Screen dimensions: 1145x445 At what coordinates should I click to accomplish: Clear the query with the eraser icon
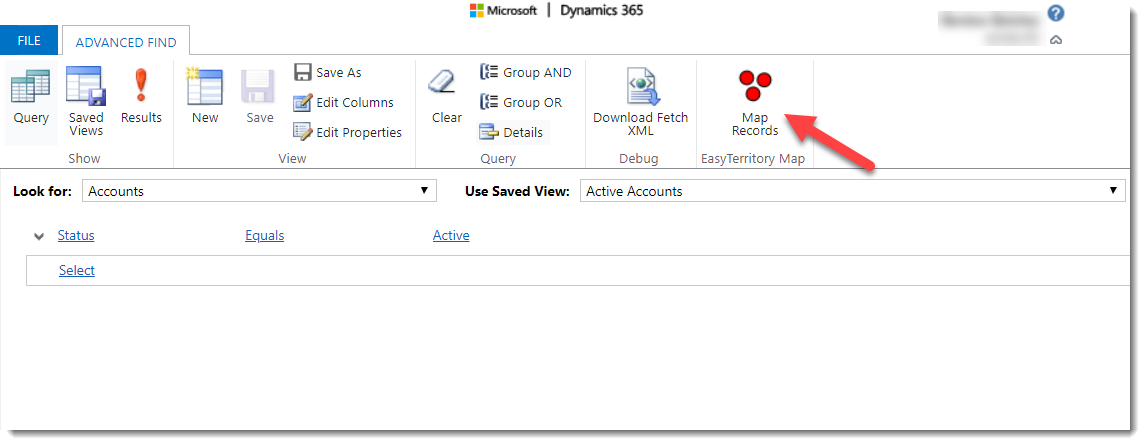click(446, 98)
